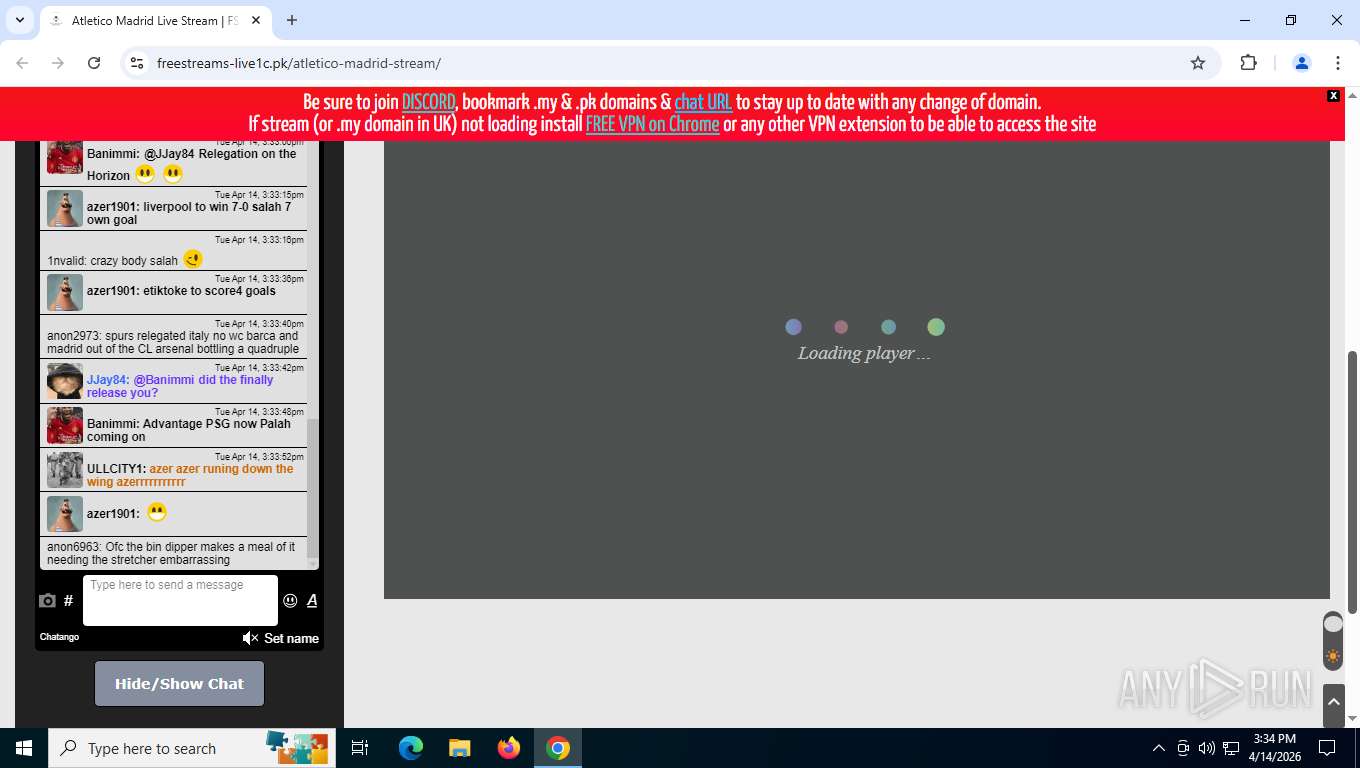The height and width of the screenshot is (768, 1360).
Task: Click the scroll-to-top arrow button
Action: point(1333,705)
